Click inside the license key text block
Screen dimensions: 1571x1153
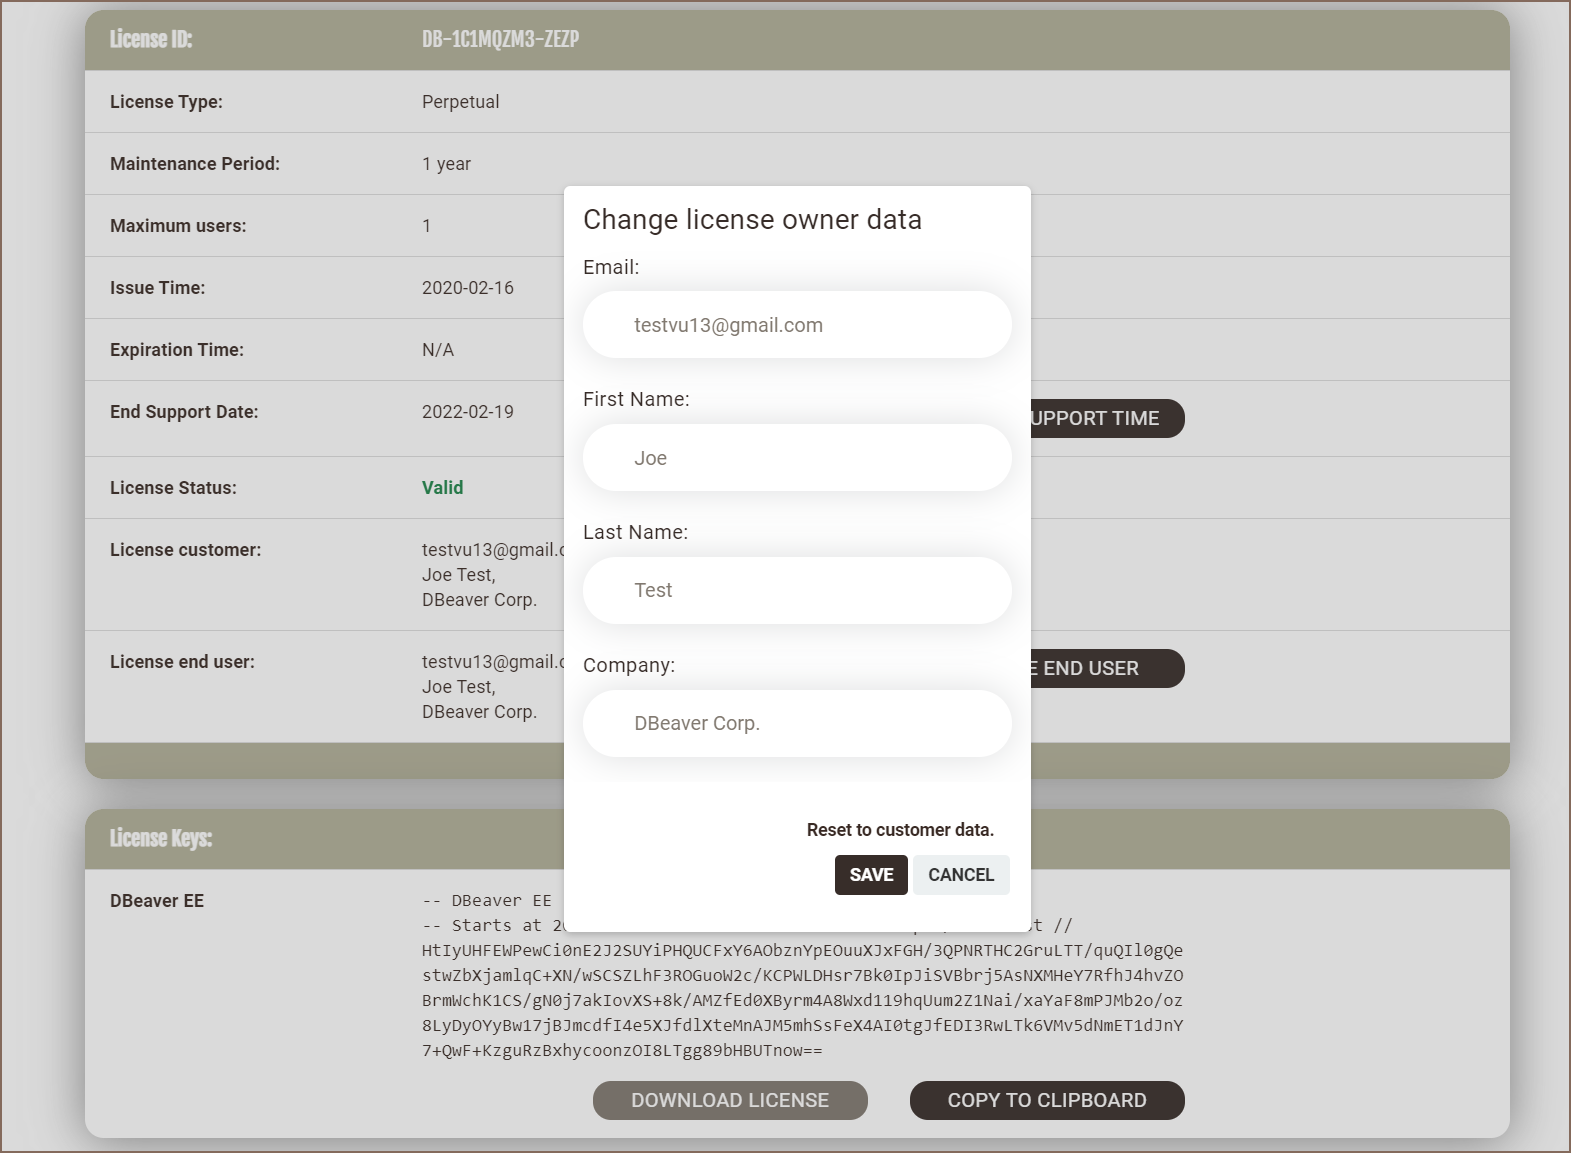(x=801, y=1000)
